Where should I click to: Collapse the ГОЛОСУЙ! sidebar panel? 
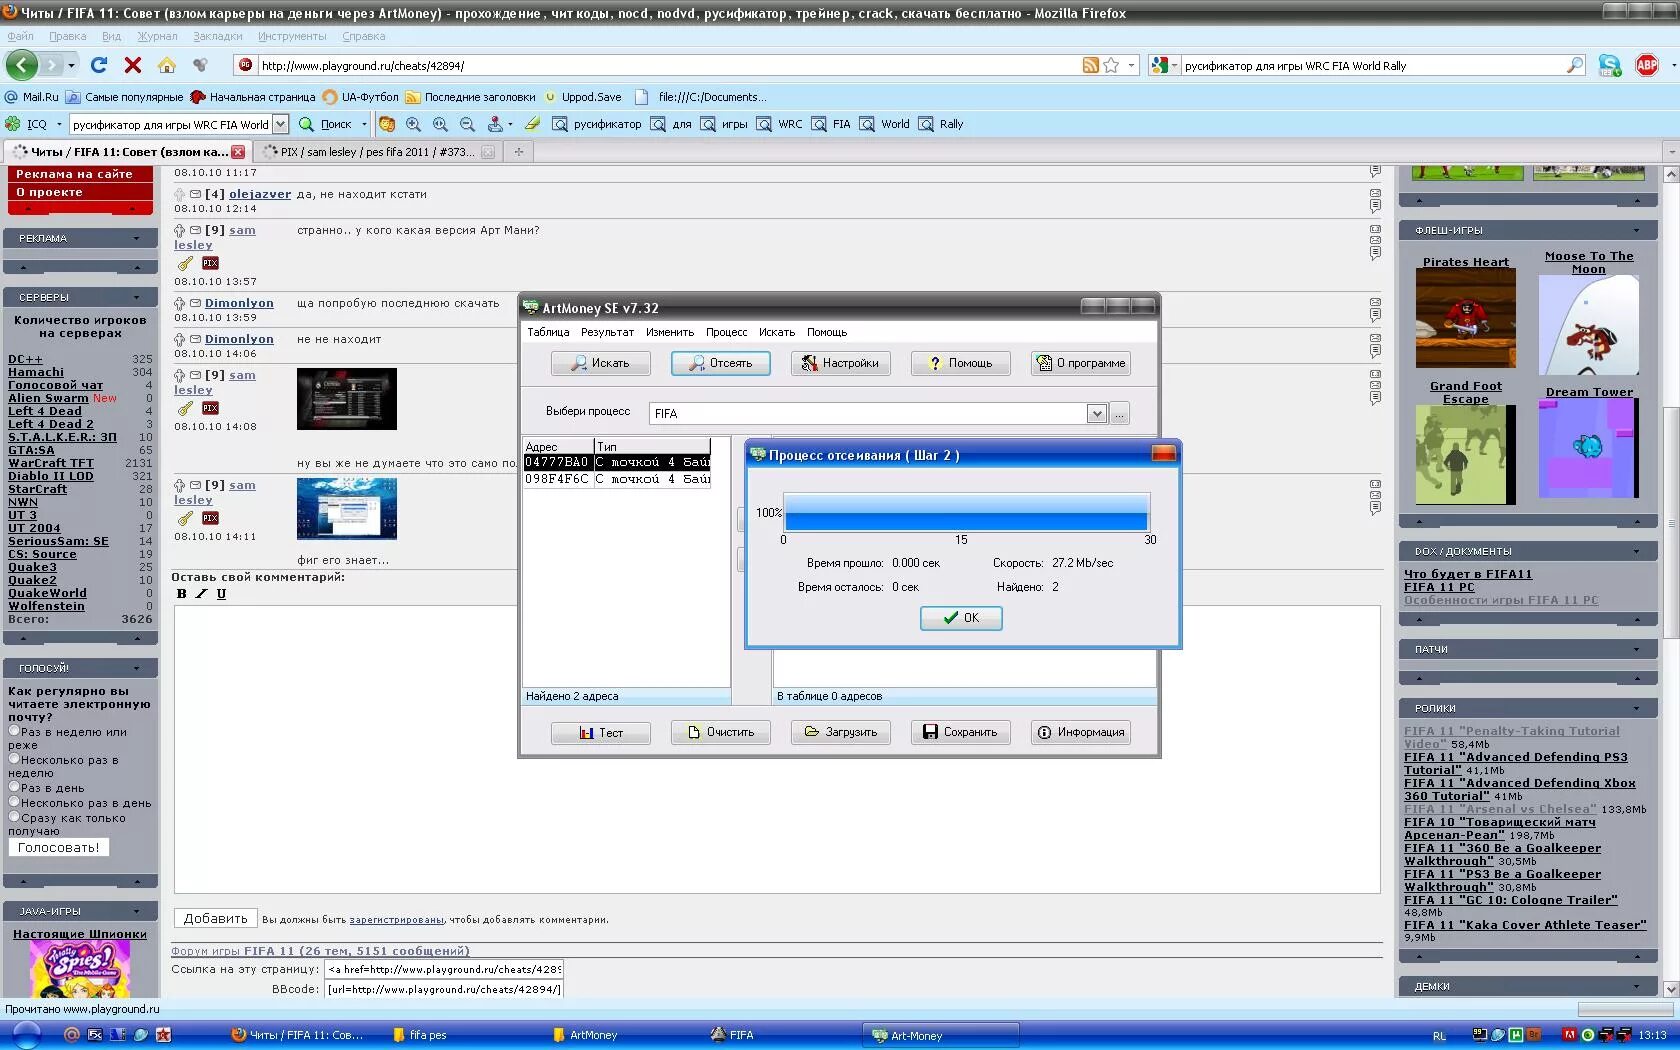(137, 667)
